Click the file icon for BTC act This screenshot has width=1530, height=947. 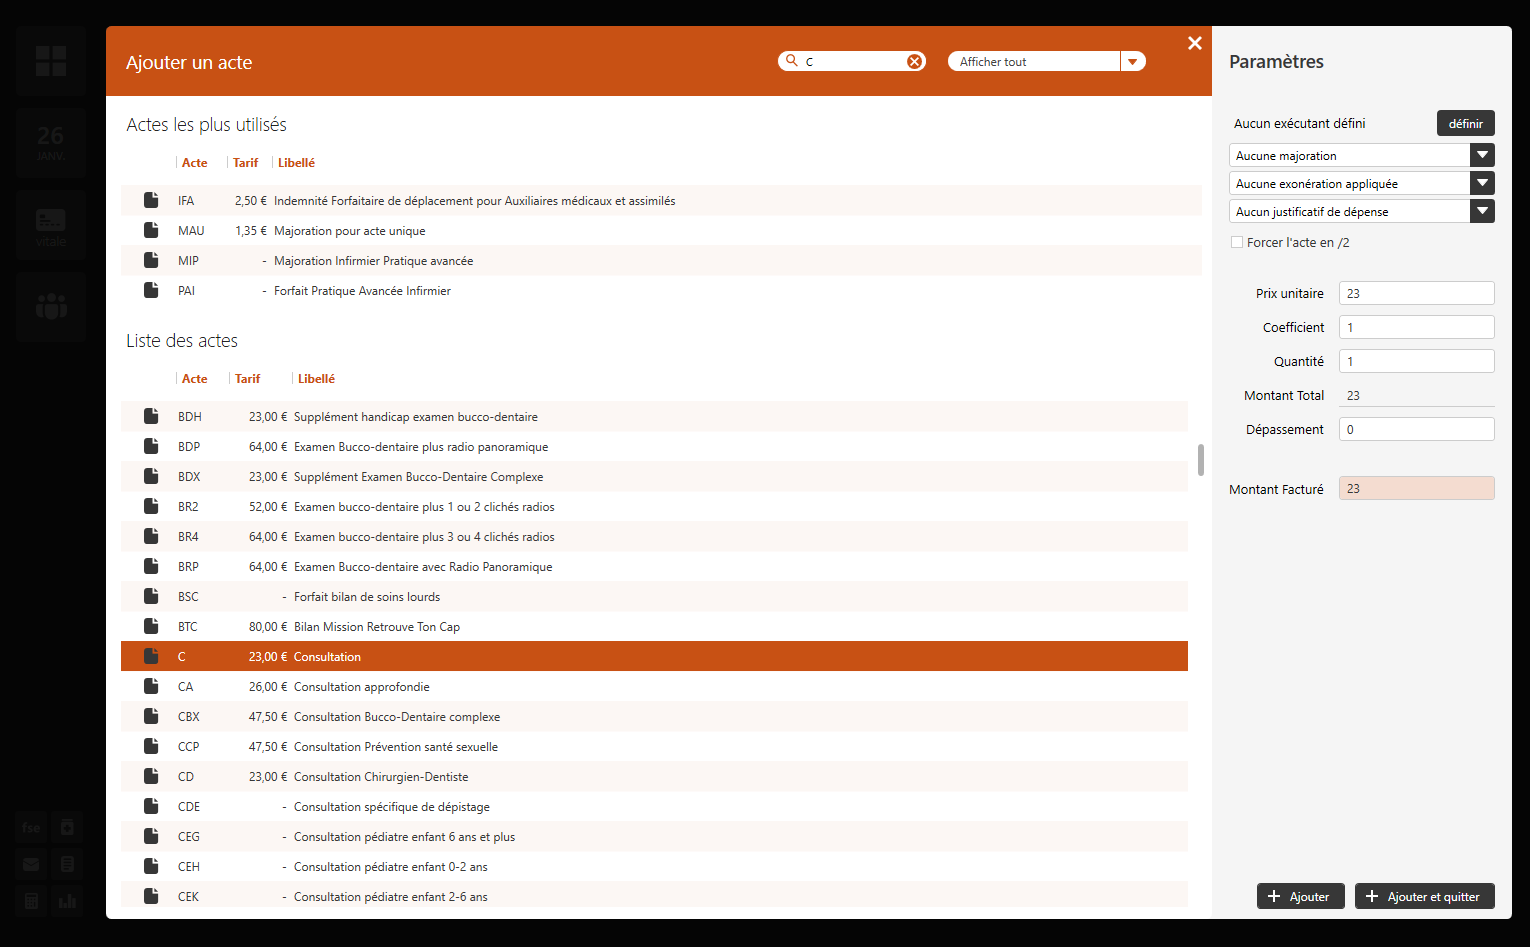[151, 626]
